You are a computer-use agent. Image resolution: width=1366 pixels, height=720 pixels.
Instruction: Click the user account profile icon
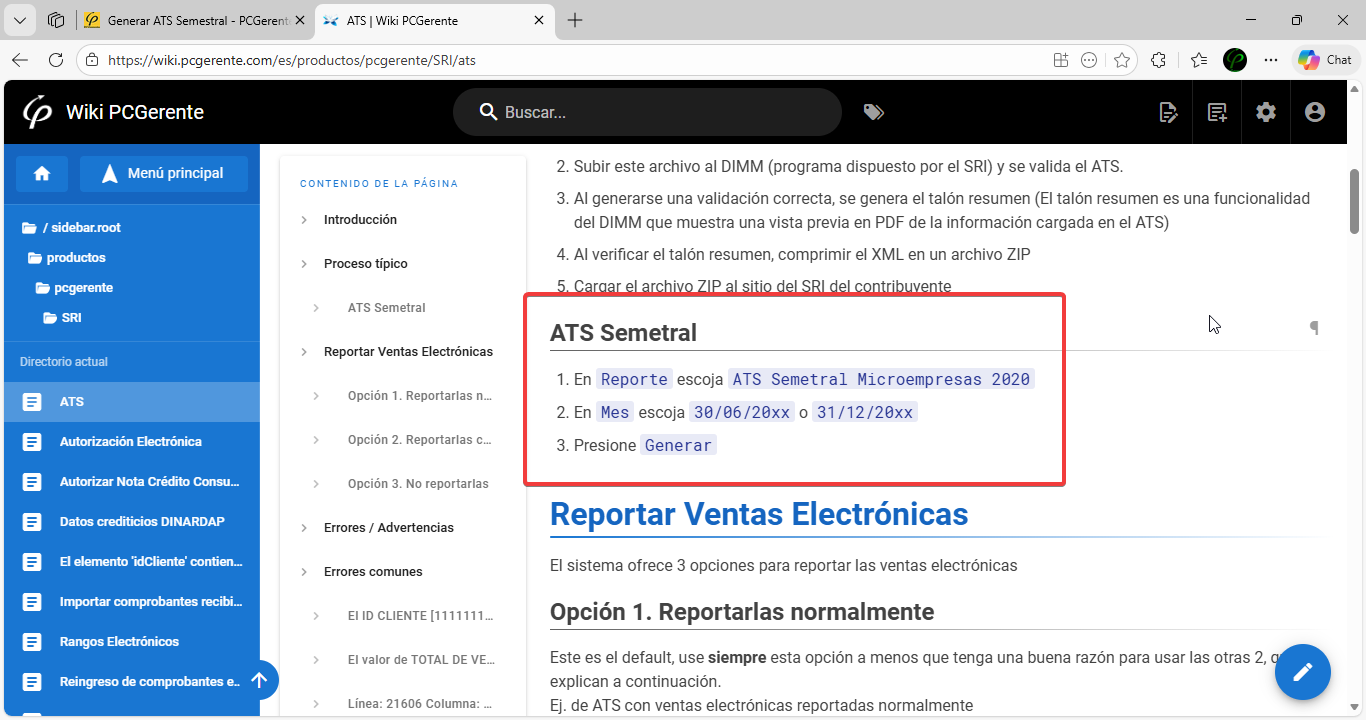1315,112
